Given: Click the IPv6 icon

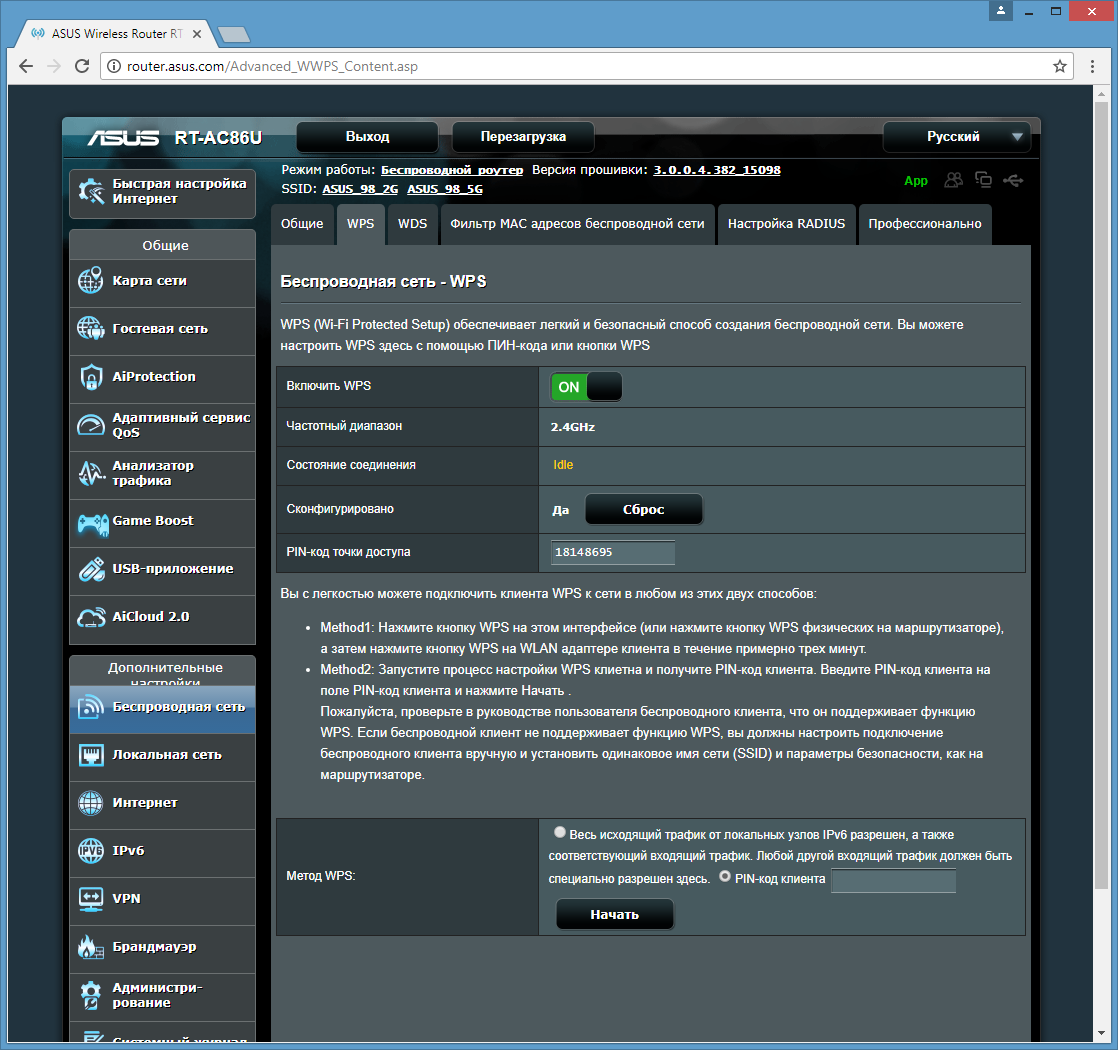Looking at the screenshot, I should click(x=91, y=850).
